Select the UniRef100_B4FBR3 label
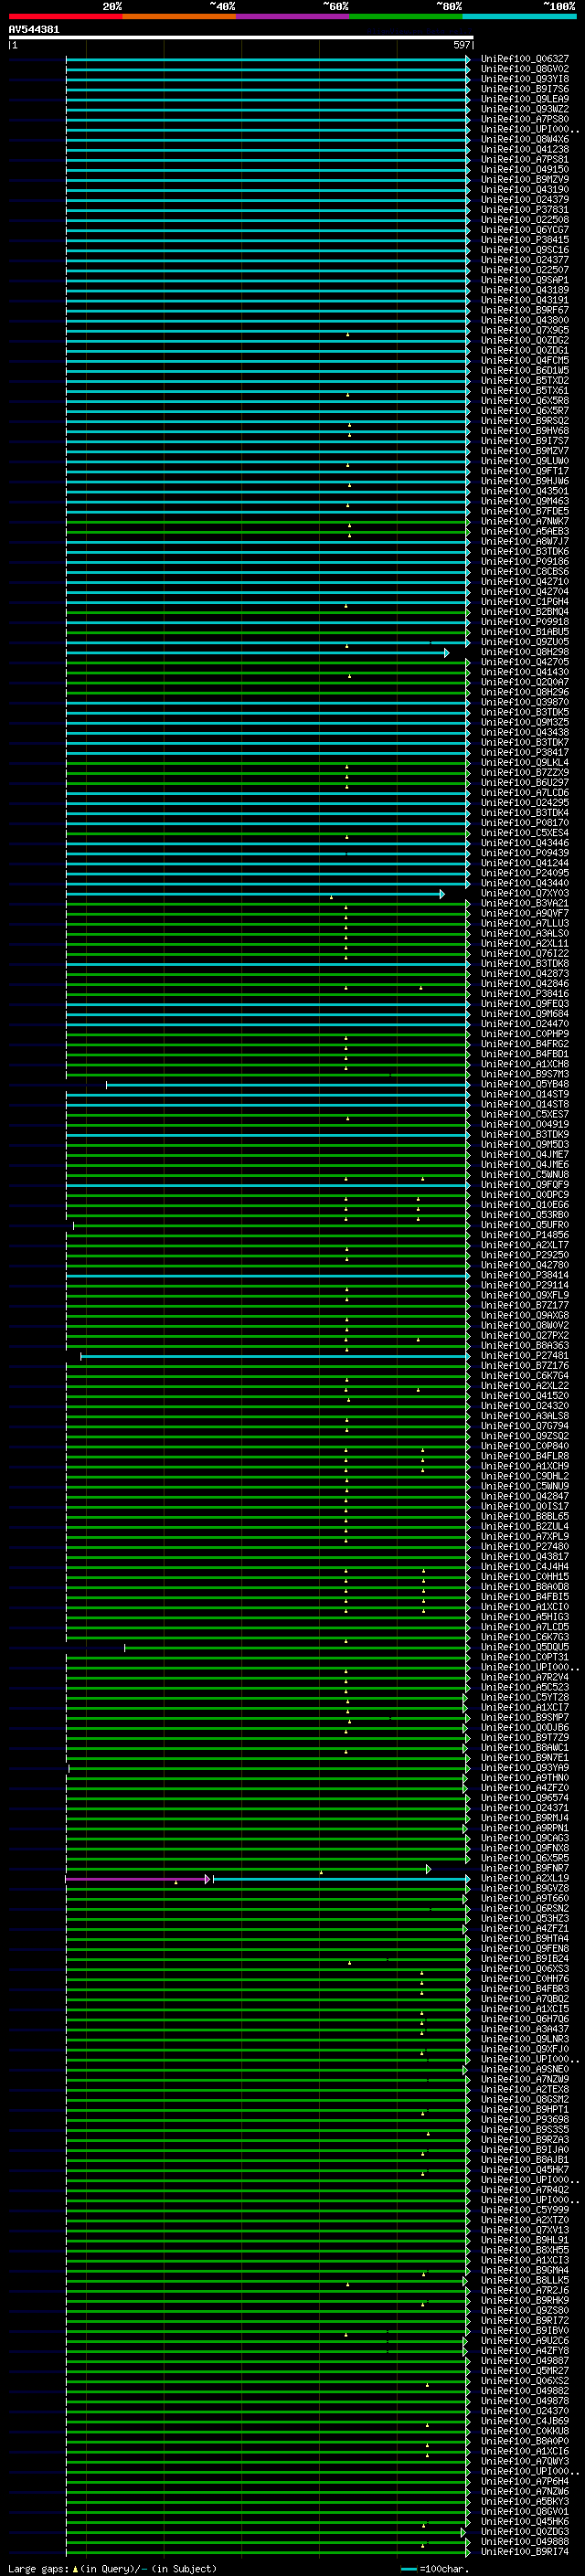585x2576 pixels. coord(525,1989)
